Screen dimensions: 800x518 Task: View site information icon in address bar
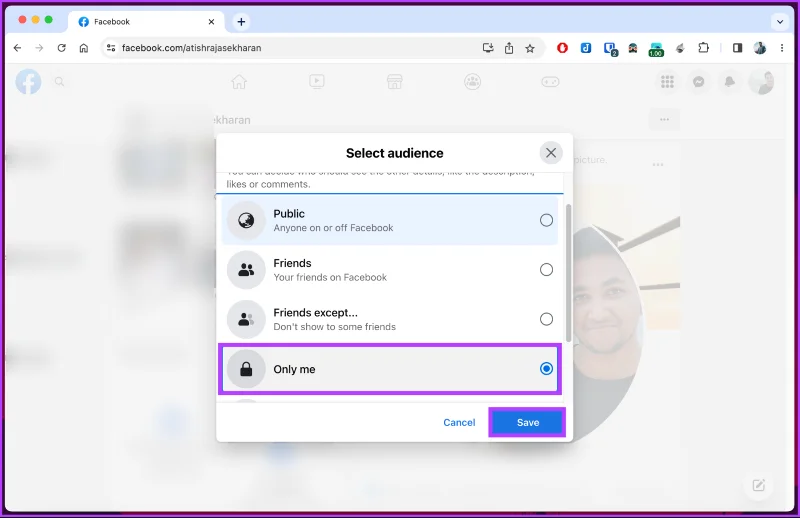tap(110, 48)
